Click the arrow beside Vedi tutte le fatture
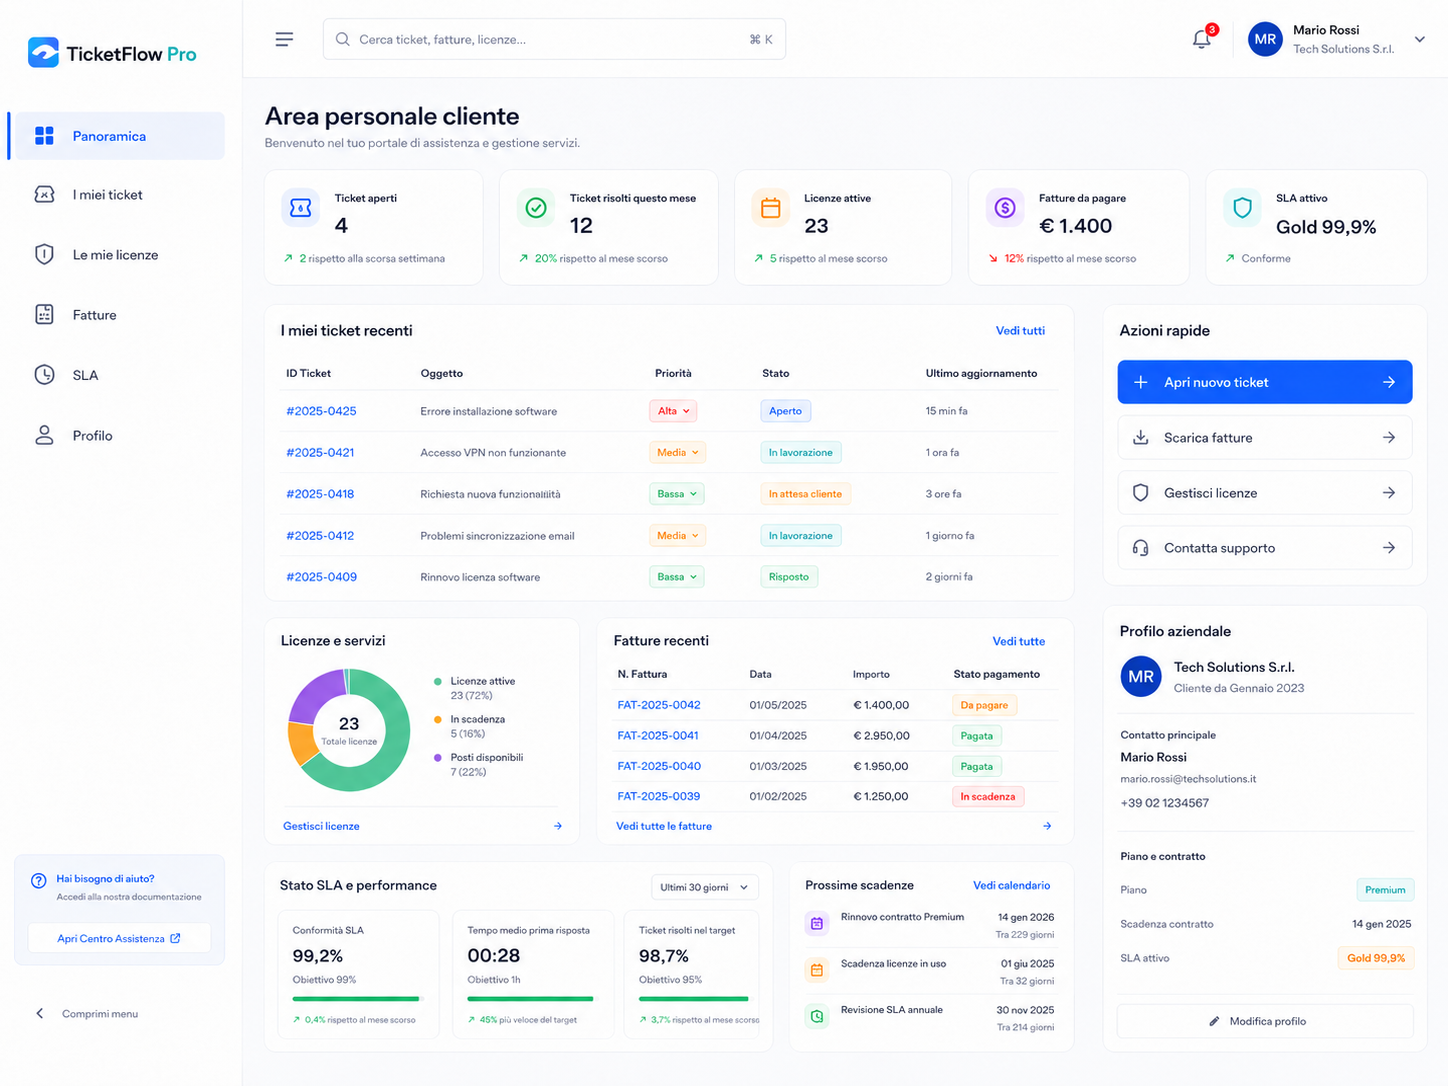The image size is (1448, 1086). coord(1047,826)
